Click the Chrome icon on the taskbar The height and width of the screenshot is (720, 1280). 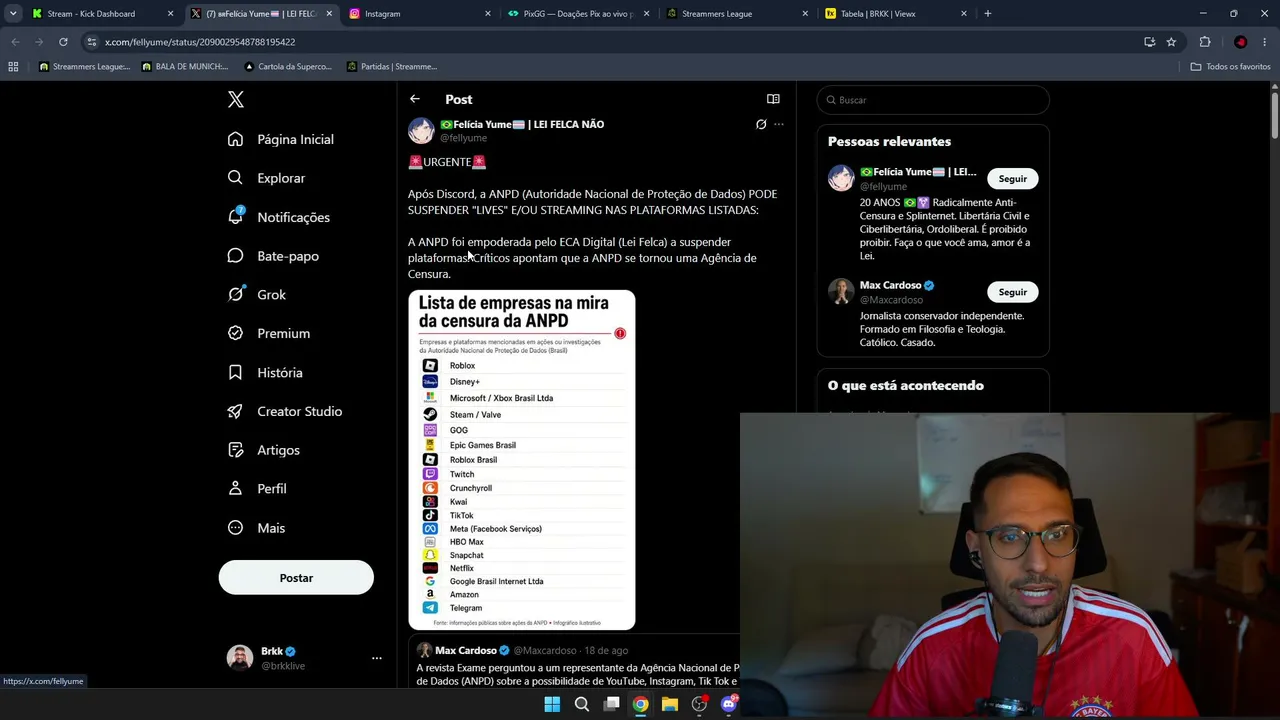pos(640,704)
